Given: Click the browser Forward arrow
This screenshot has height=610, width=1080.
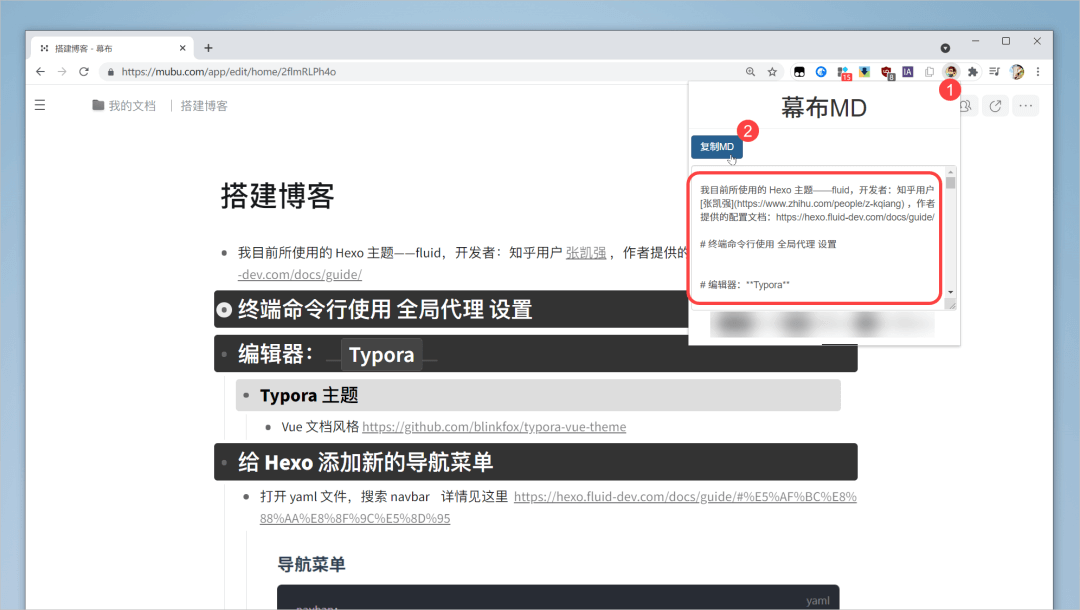Looking at the screenshot, I should coord(62,72).
